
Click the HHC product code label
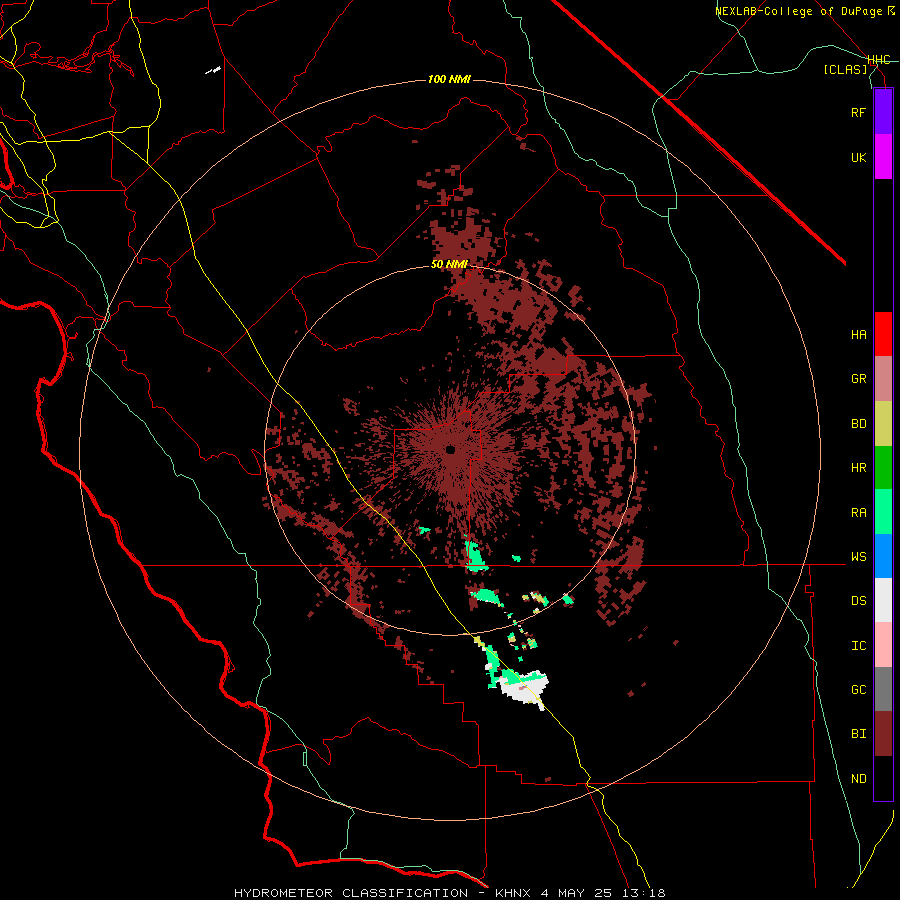[878, 60]
